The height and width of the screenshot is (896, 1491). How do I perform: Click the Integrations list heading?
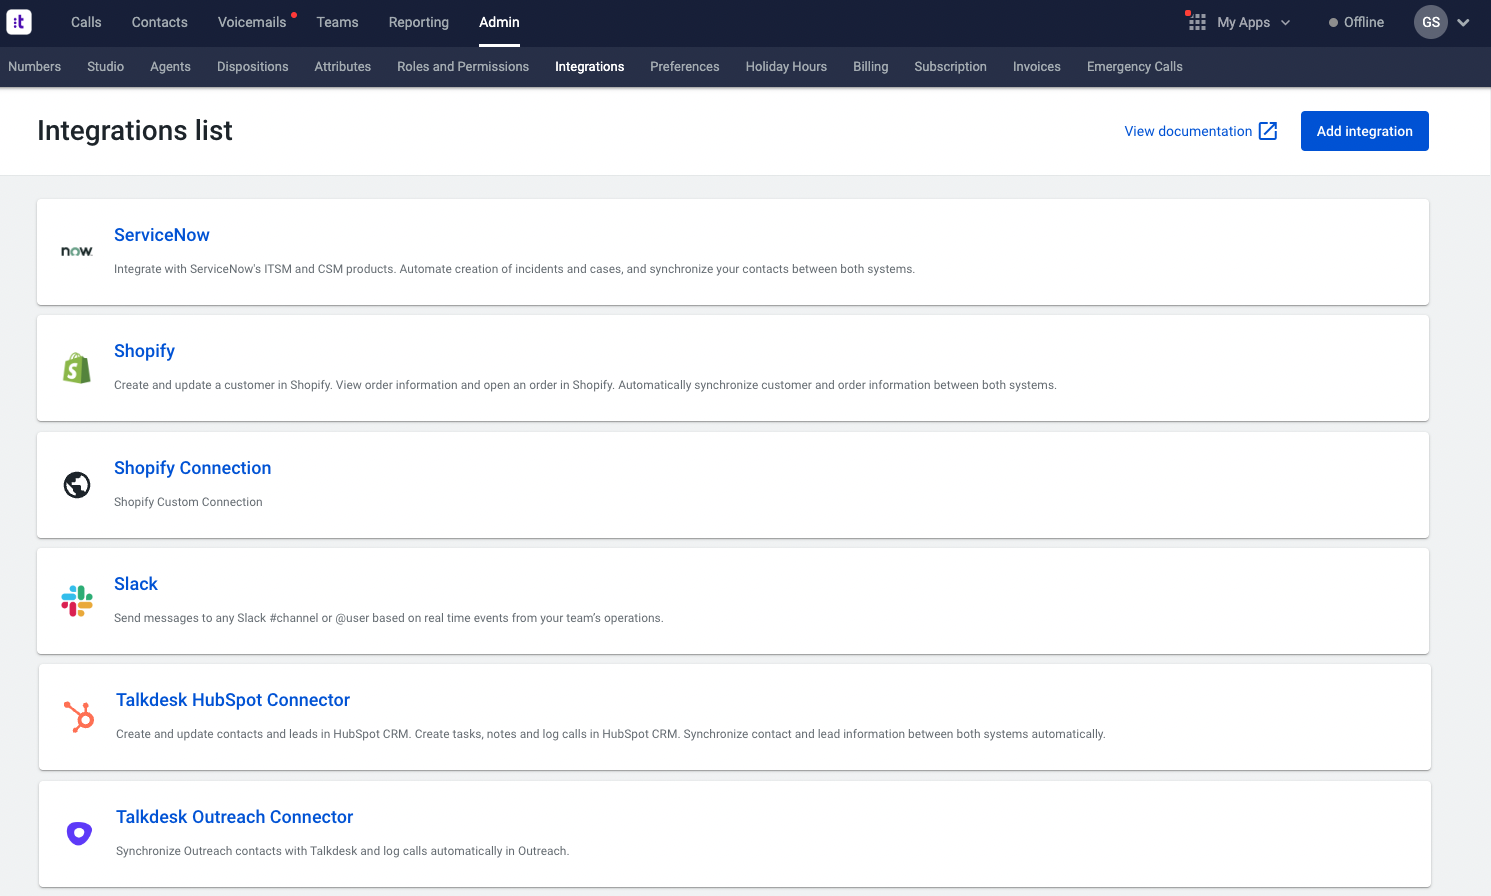click(x=135, y=131)
